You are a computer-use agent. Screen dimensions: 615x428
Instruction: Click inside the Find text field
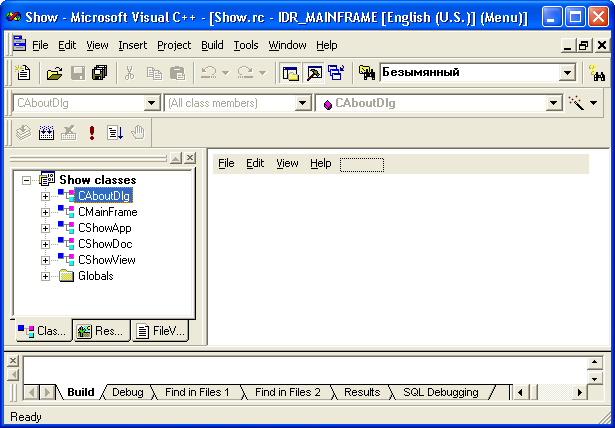tap(469, 73)
